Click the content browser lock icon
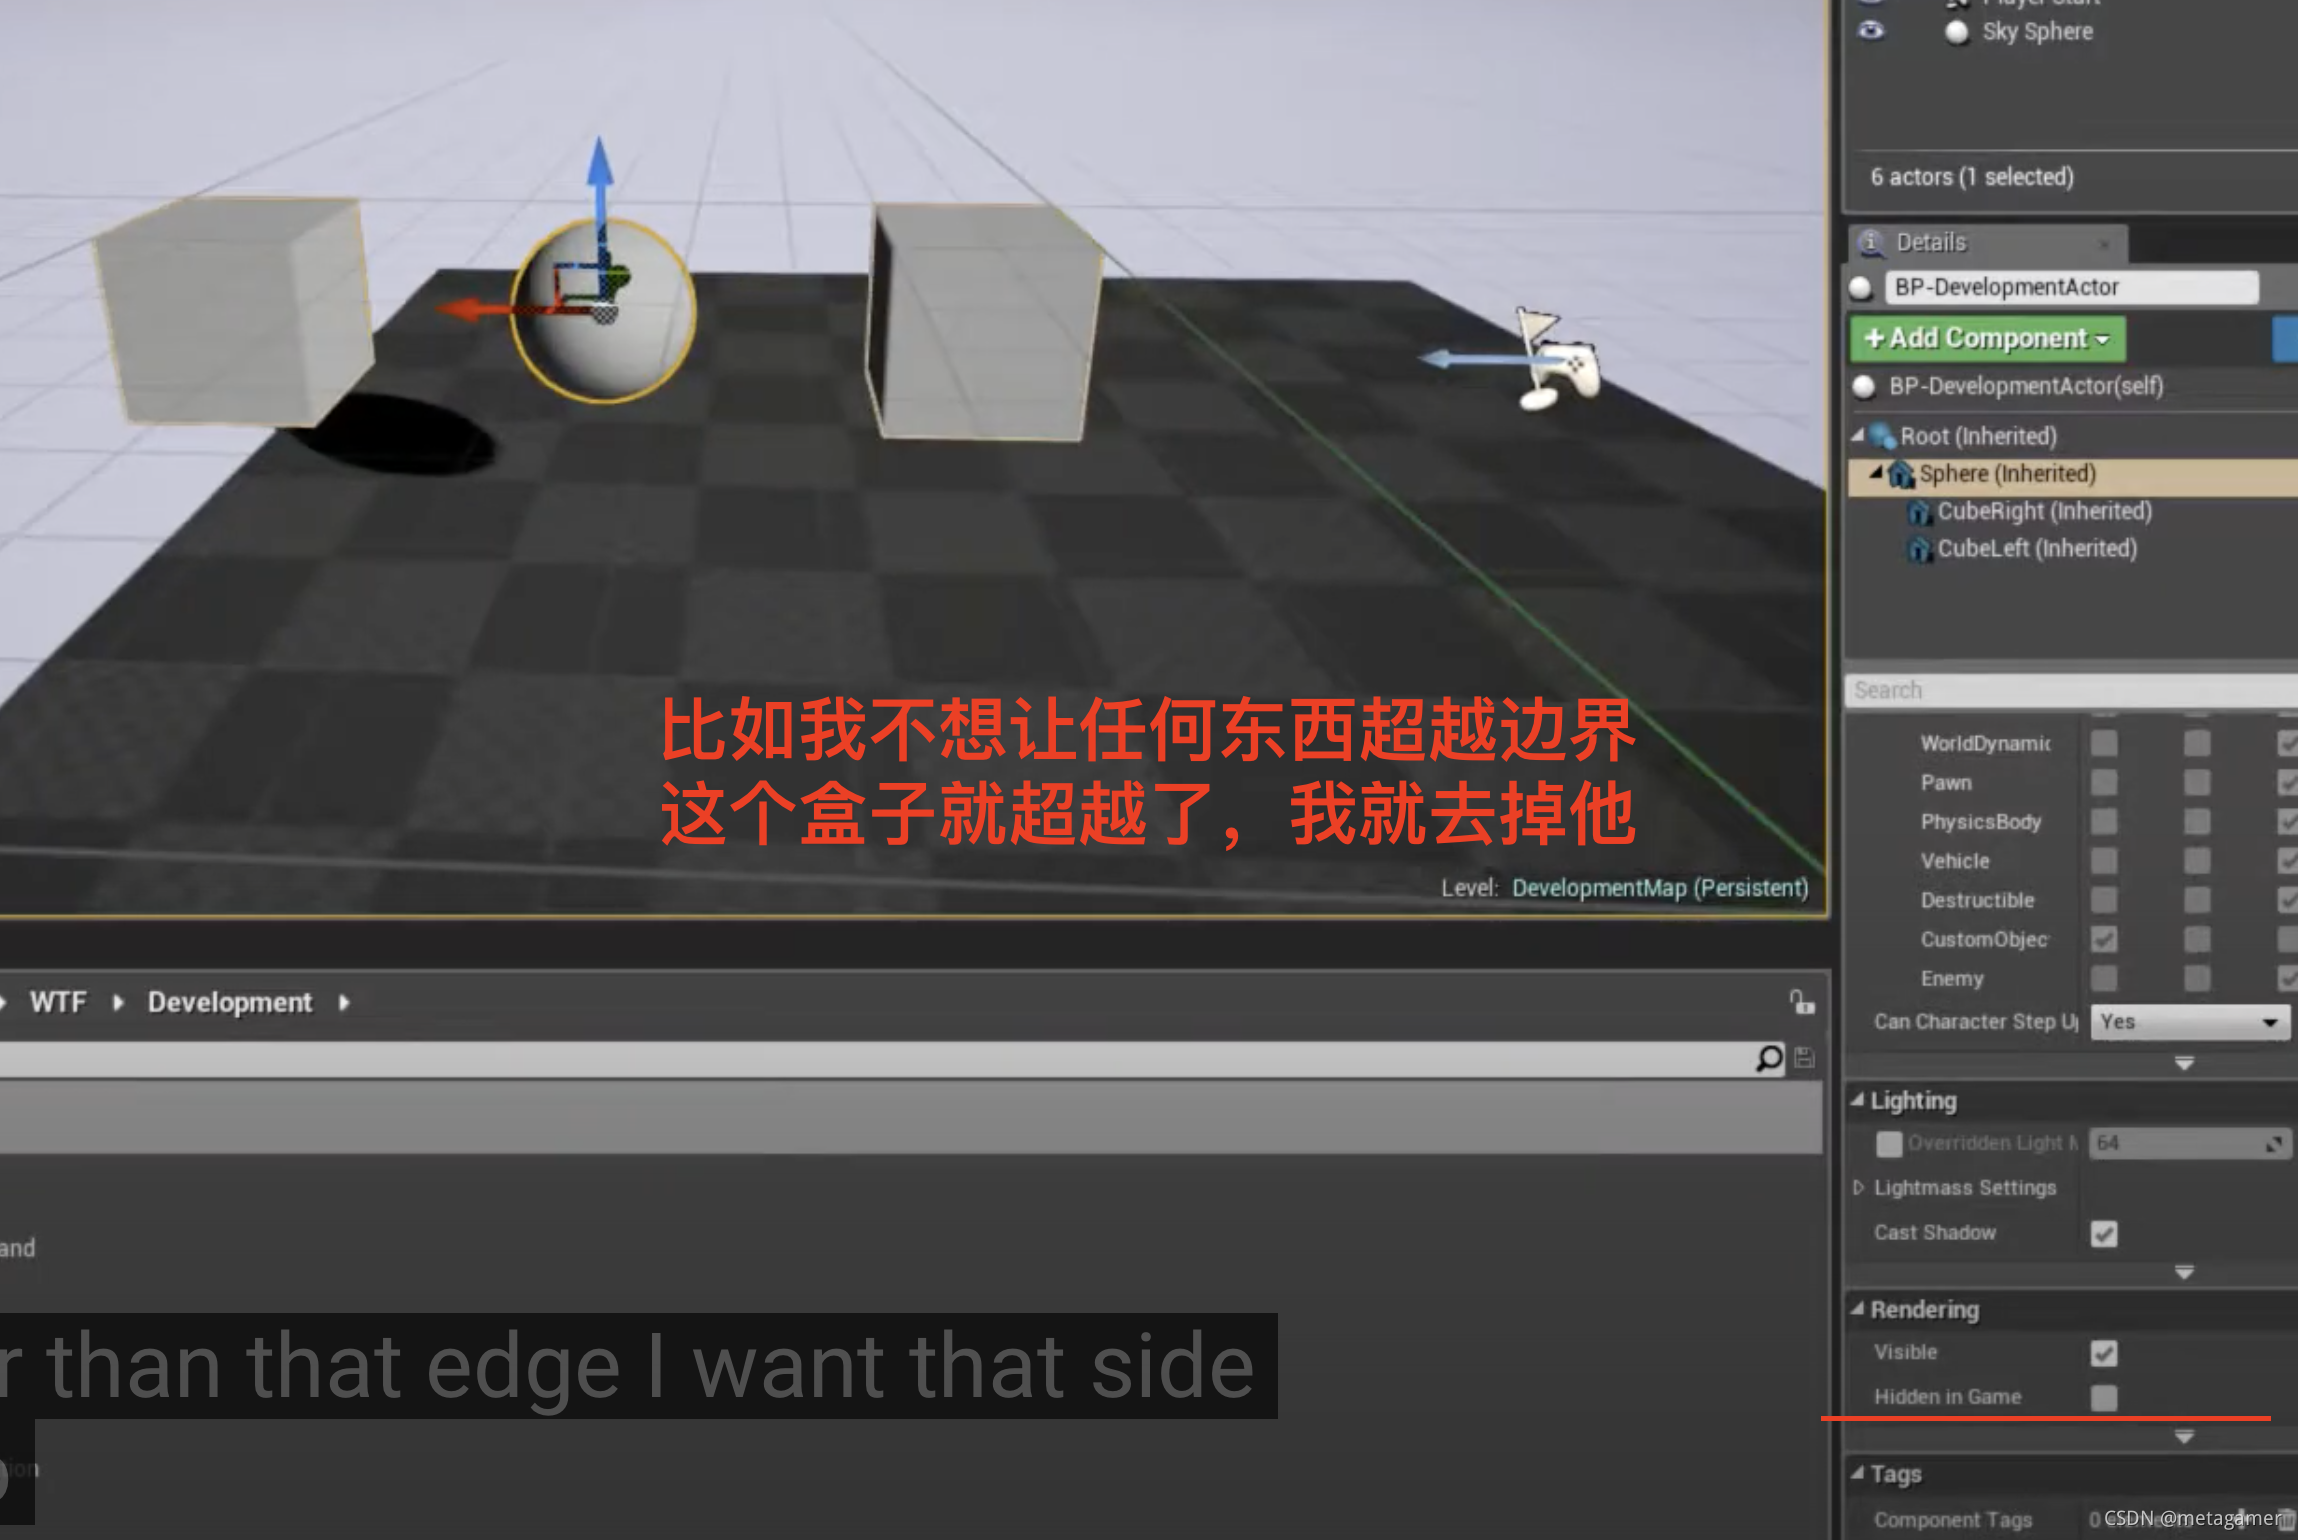Image resolution: width=2298 pixels, height=1540 pixels. click(x=1802, y=1002)
